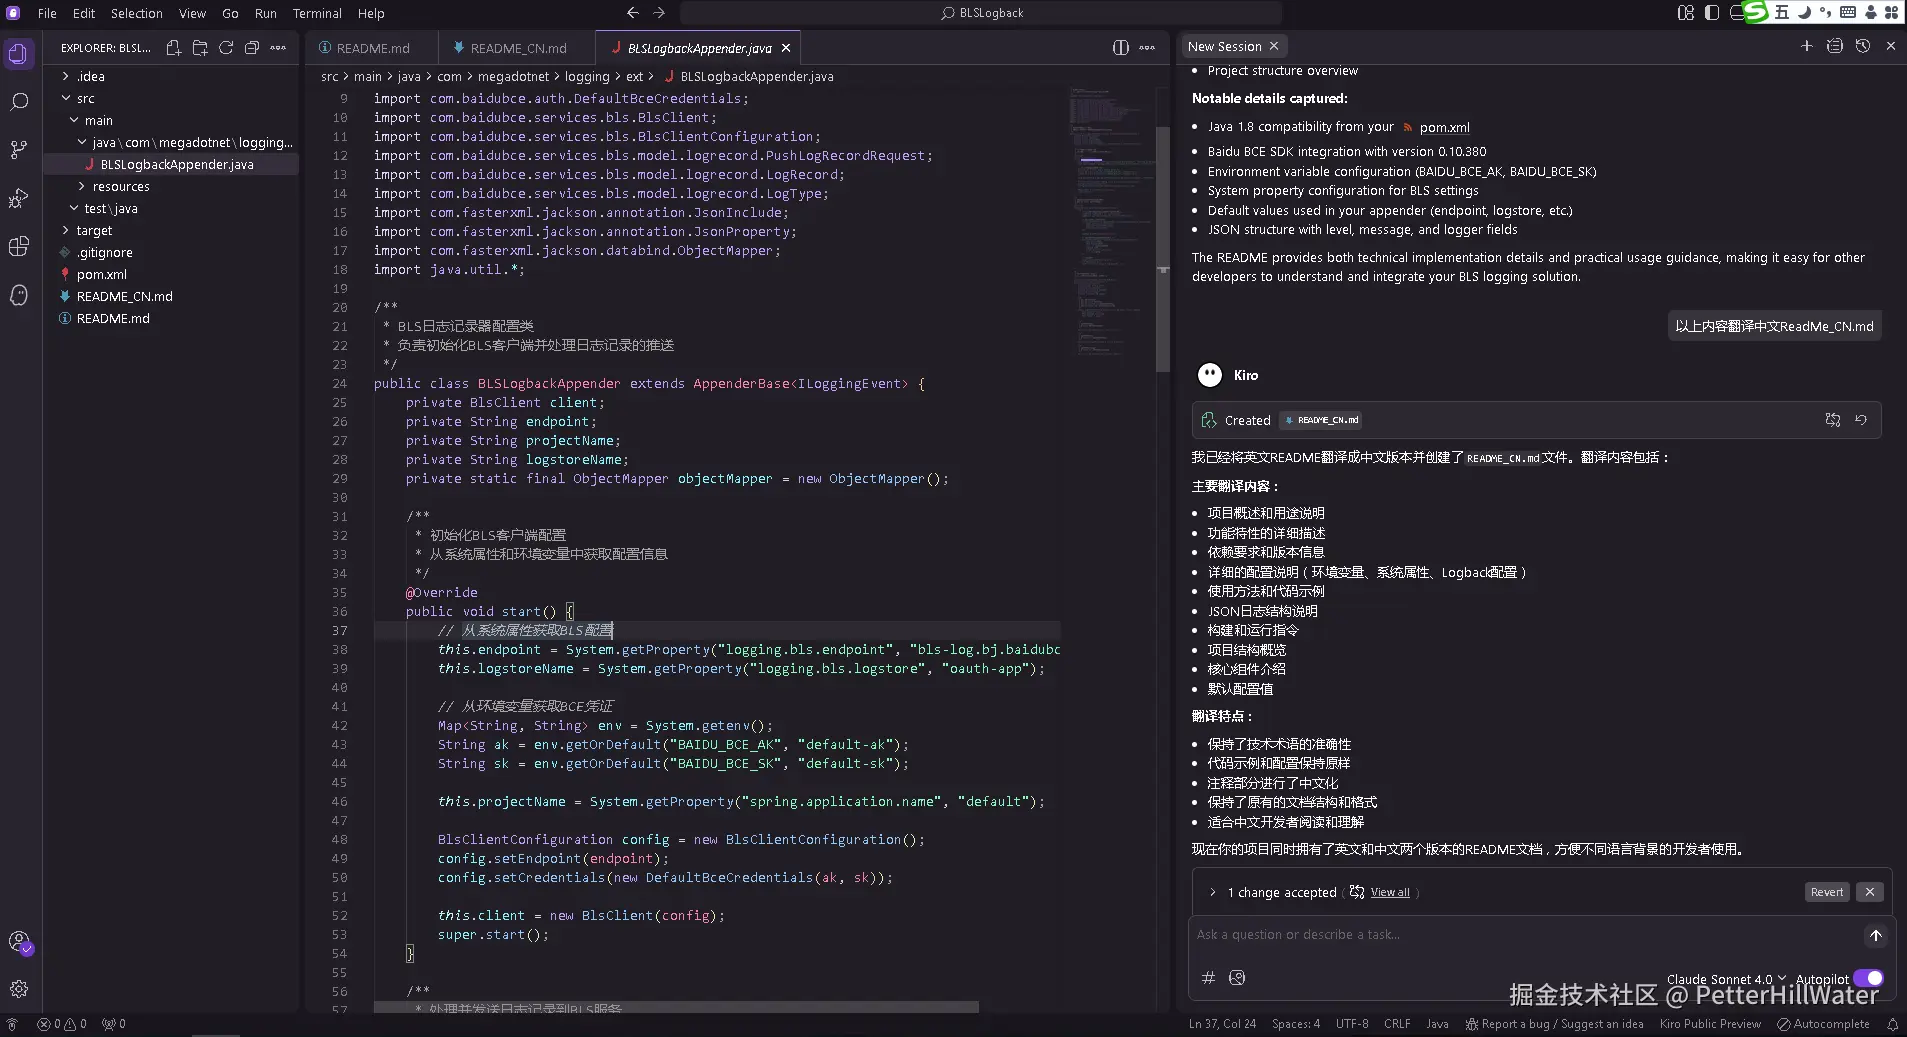Open editor more actions menu
This screenshot has height=1037, width=1907.
(1147, 48)
